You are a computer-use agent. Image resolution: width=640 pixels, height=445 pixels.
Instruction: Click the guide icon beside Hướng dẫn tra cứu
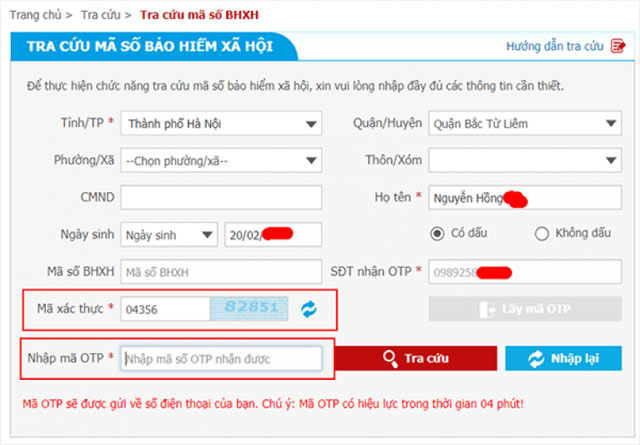[x=618, y=46]
